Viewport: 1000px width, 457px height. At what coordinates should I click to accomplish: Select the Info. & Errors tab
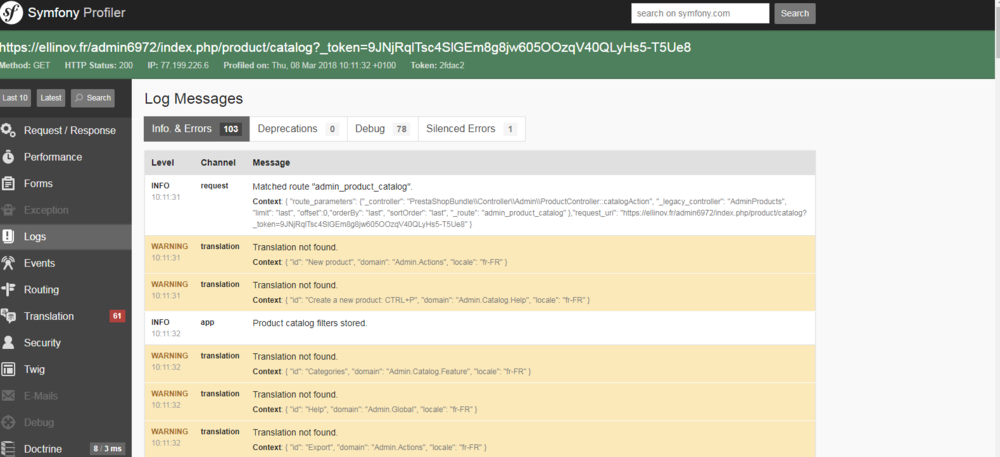(196, 129)
